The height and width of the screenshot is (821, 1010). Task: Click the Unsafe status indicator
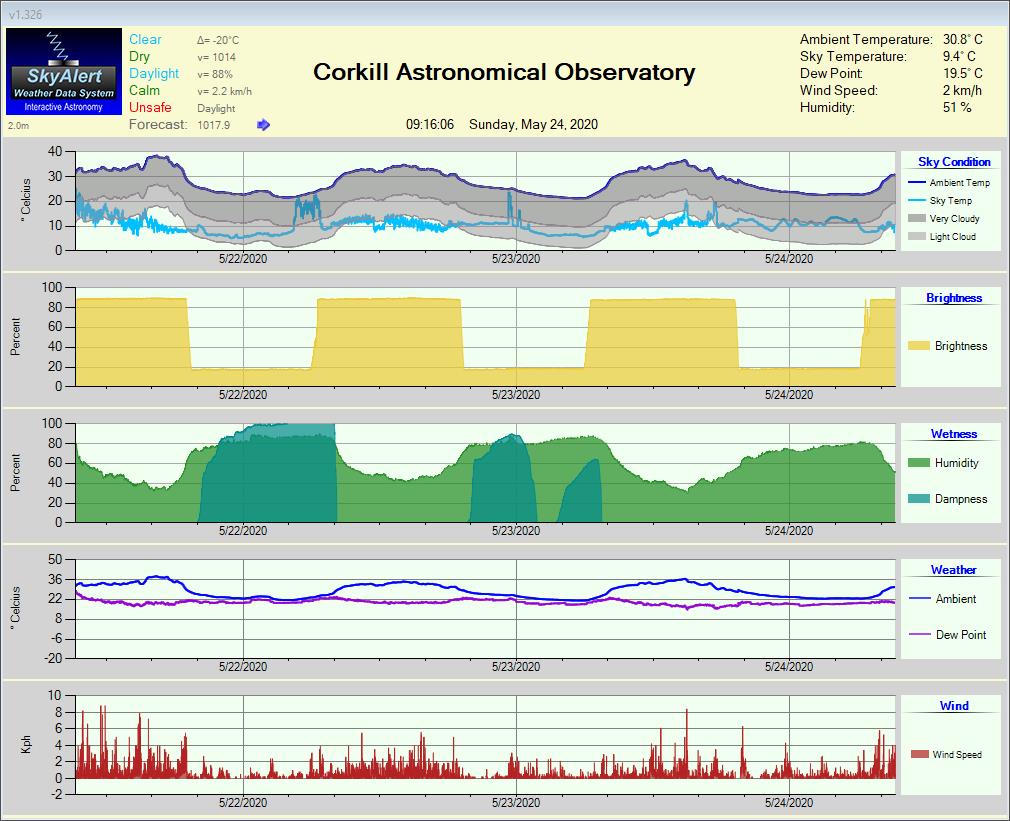click(x=150, y=108)
